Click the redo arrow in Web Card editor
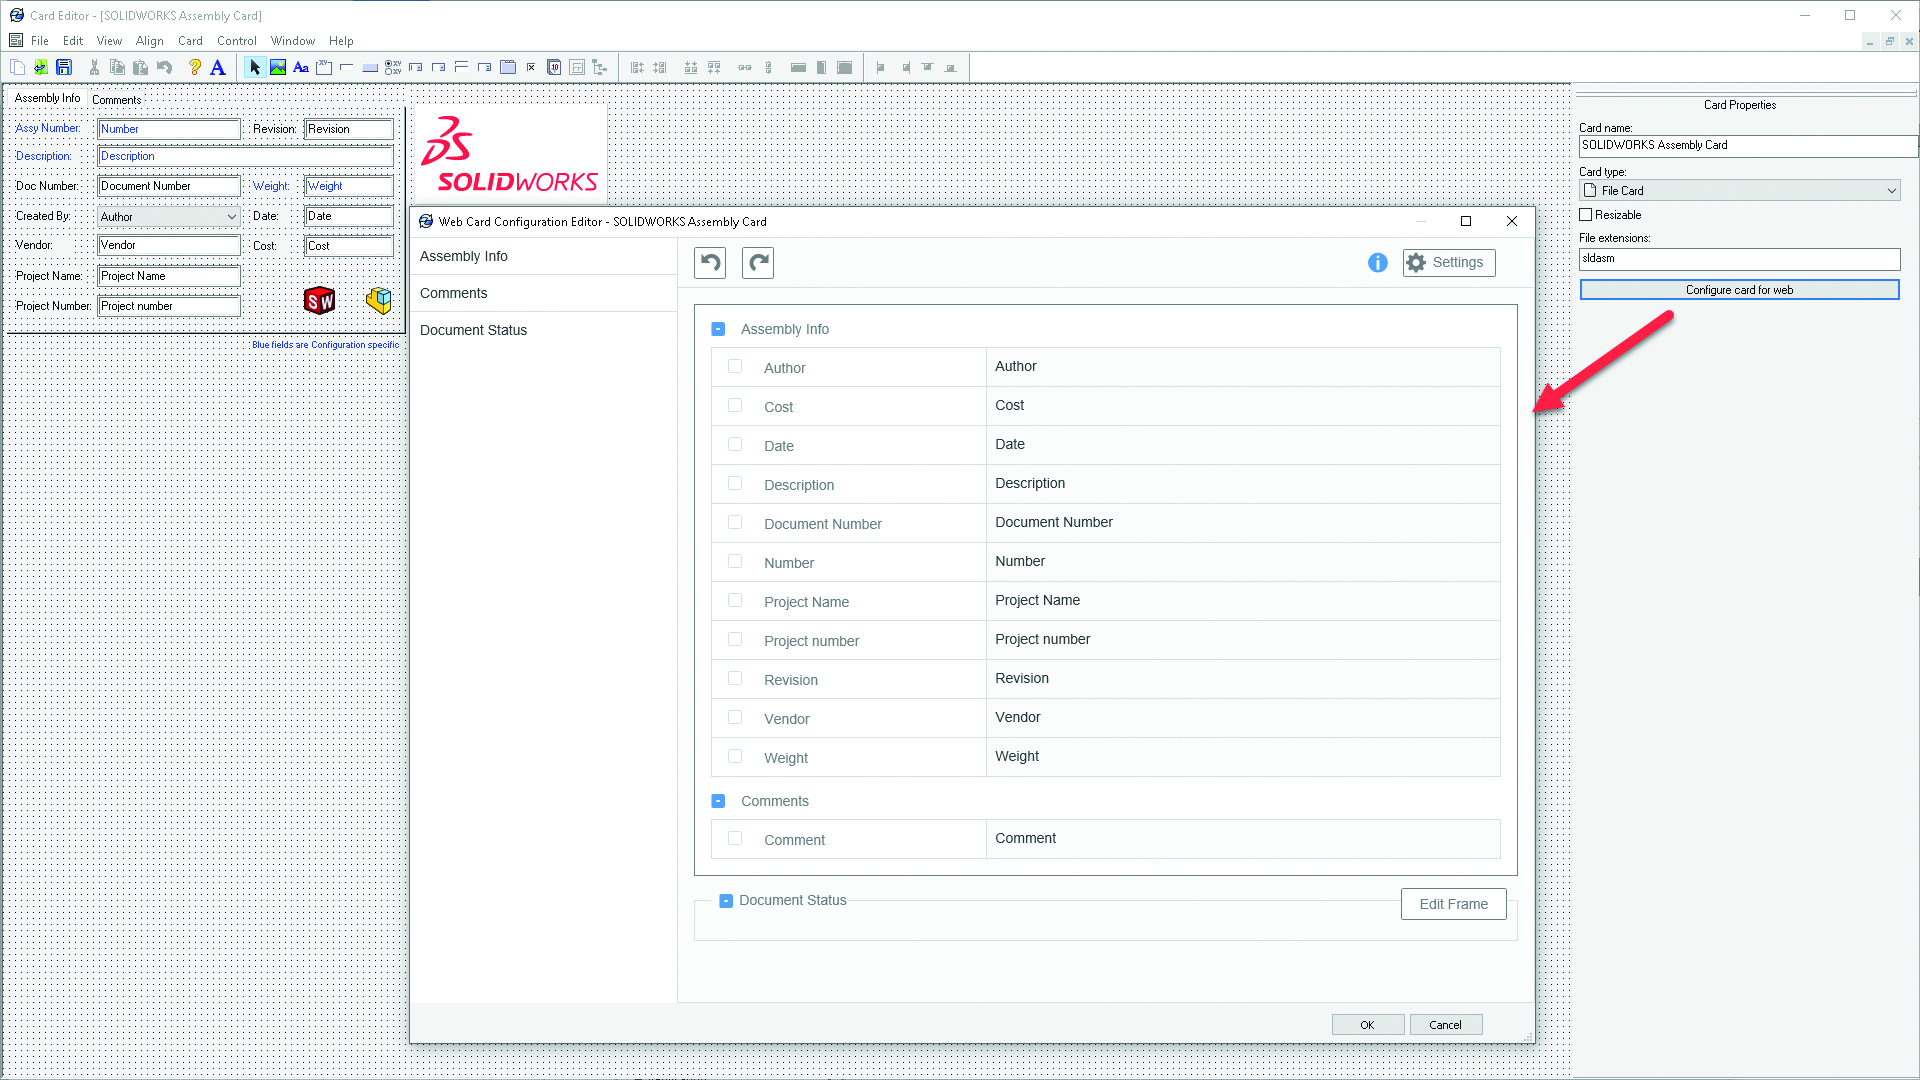 click(x=758, y=263)
